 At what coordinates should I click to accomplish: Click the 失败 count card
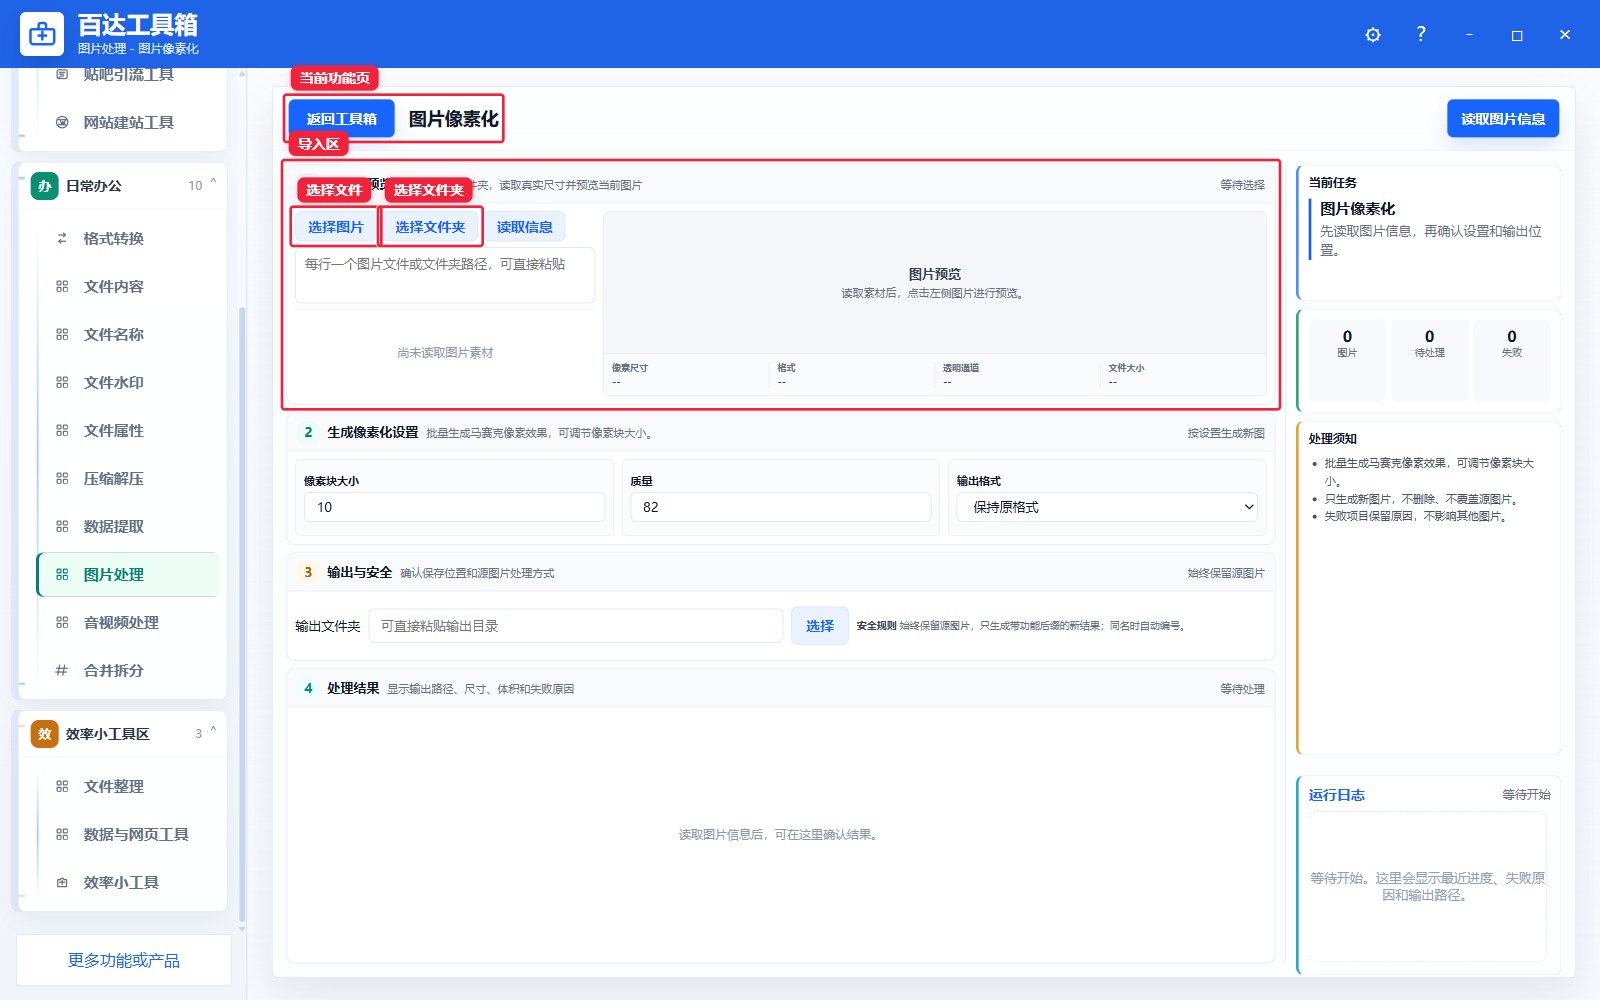coord(1511,360)
